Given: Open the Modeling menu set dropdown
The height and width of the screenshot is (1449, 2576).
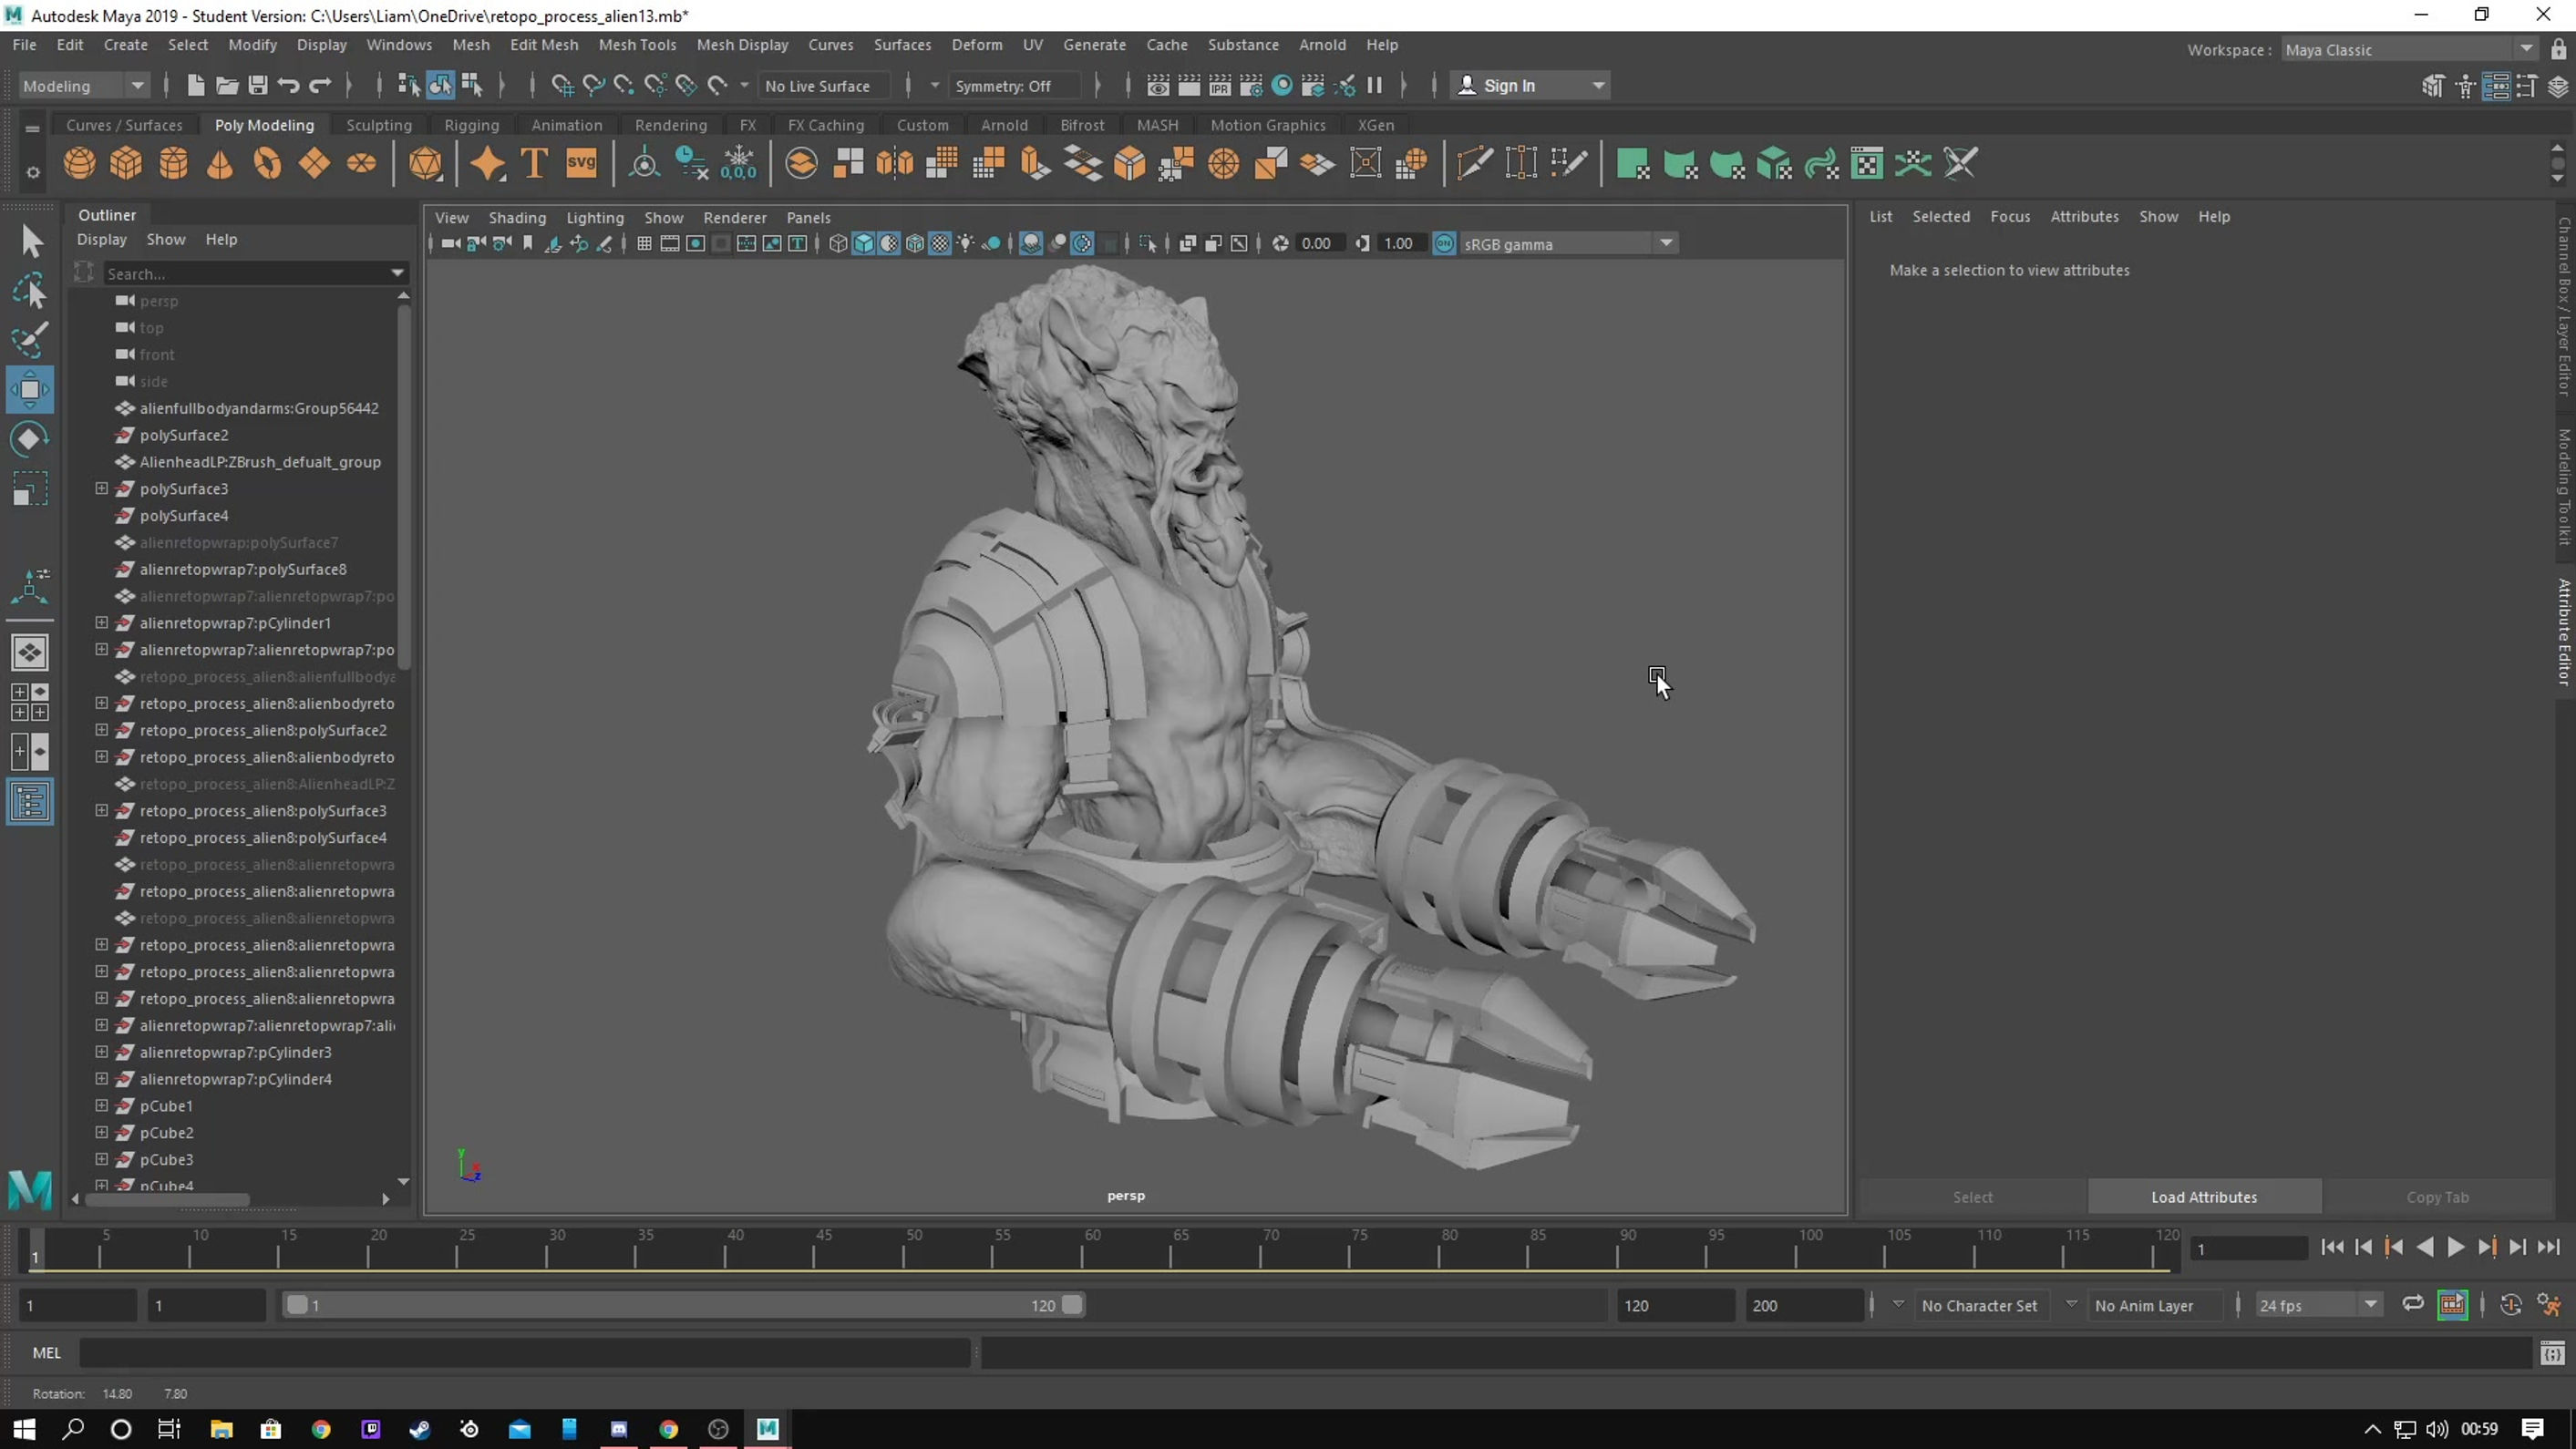Looking at the screenshot, I should click(x=84, y=86).
